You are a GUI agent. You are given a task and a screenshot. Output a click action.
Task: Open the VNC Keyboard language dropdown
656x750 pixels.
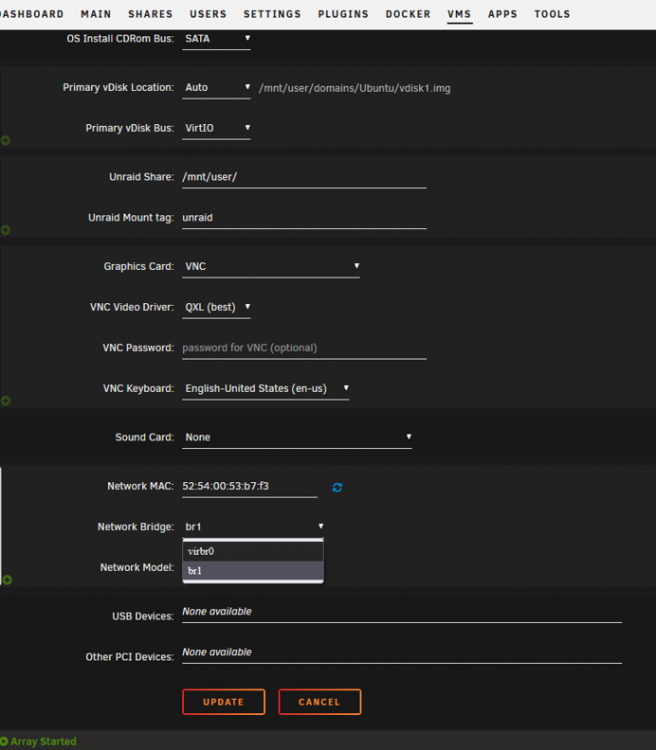(x=266, y=389)
